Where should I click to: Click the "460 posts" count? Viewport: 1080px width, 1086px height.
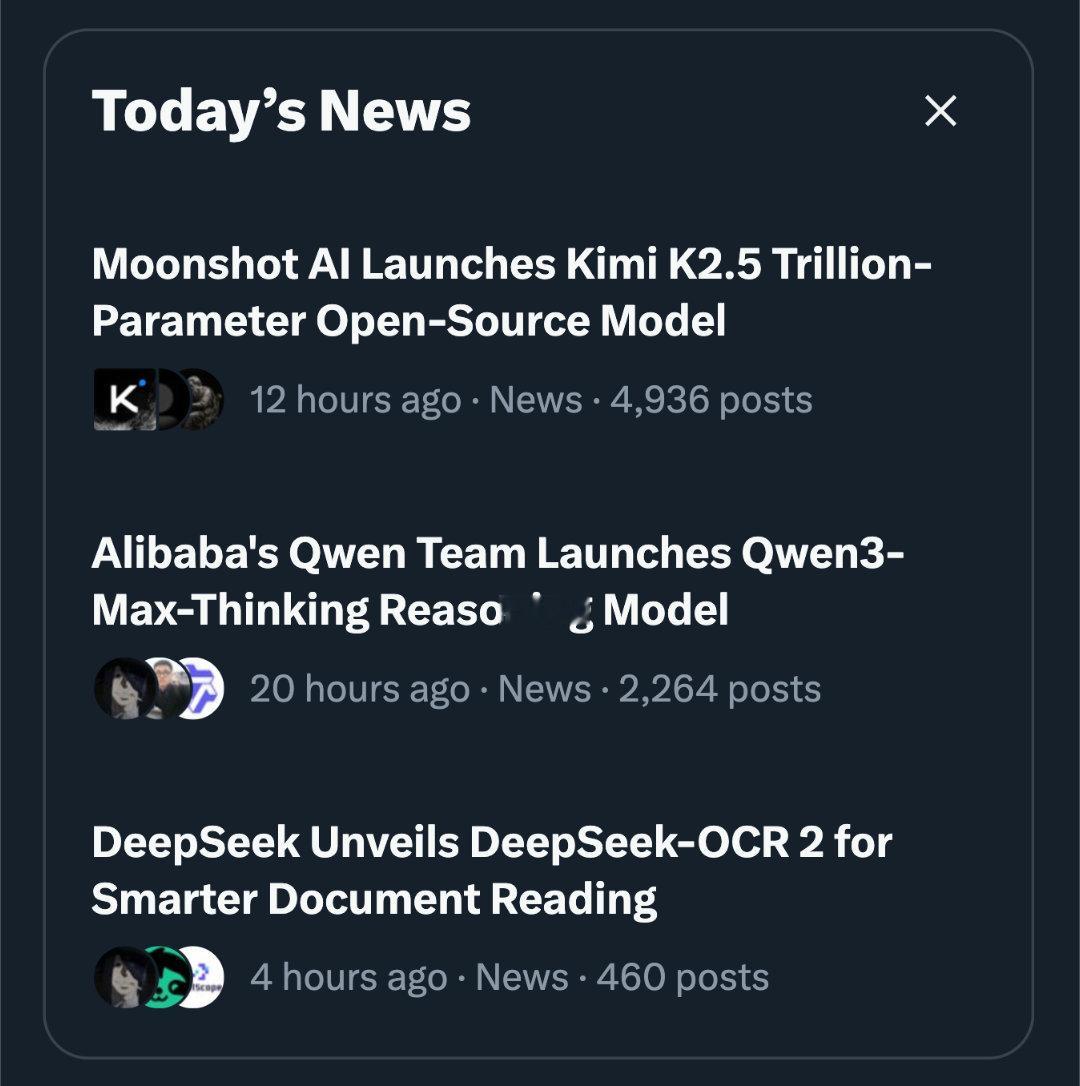pyautogui.click(x=683, y=978)
